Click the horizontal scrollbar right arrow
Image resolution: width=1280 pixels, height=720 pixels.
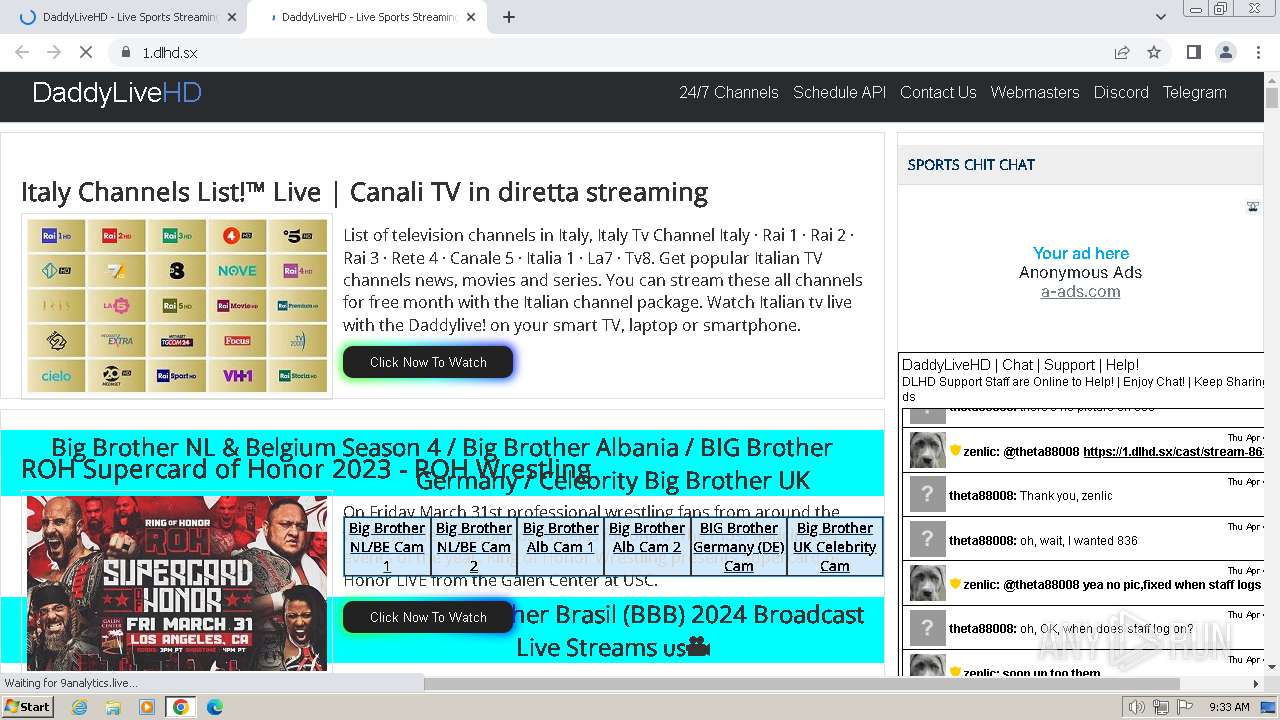(x=1256, y=684)
